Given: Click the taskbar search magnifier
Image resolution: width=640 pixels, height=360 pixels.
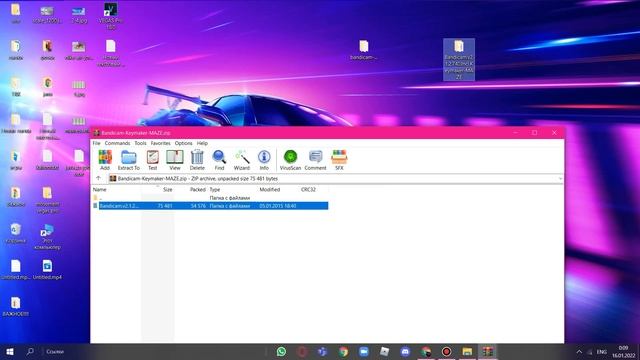Looking at the screenshot, I should 30,351.
